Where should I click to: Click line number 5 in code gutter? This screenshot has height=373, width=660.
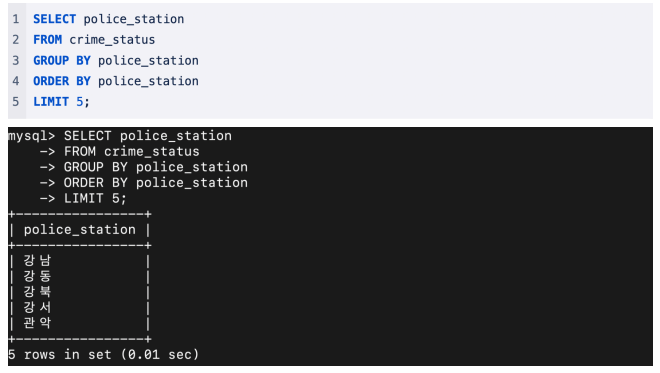[x=16, y=101]
